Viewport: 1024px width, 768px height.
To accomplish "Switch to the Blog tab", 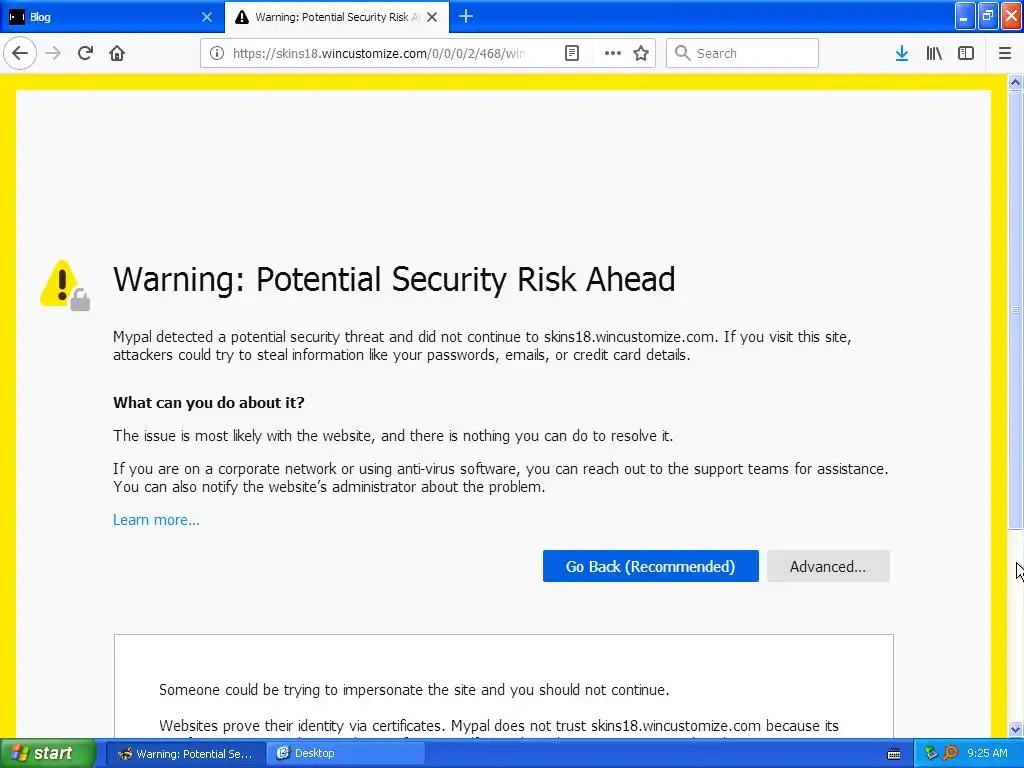I will (x=112, y=17).
